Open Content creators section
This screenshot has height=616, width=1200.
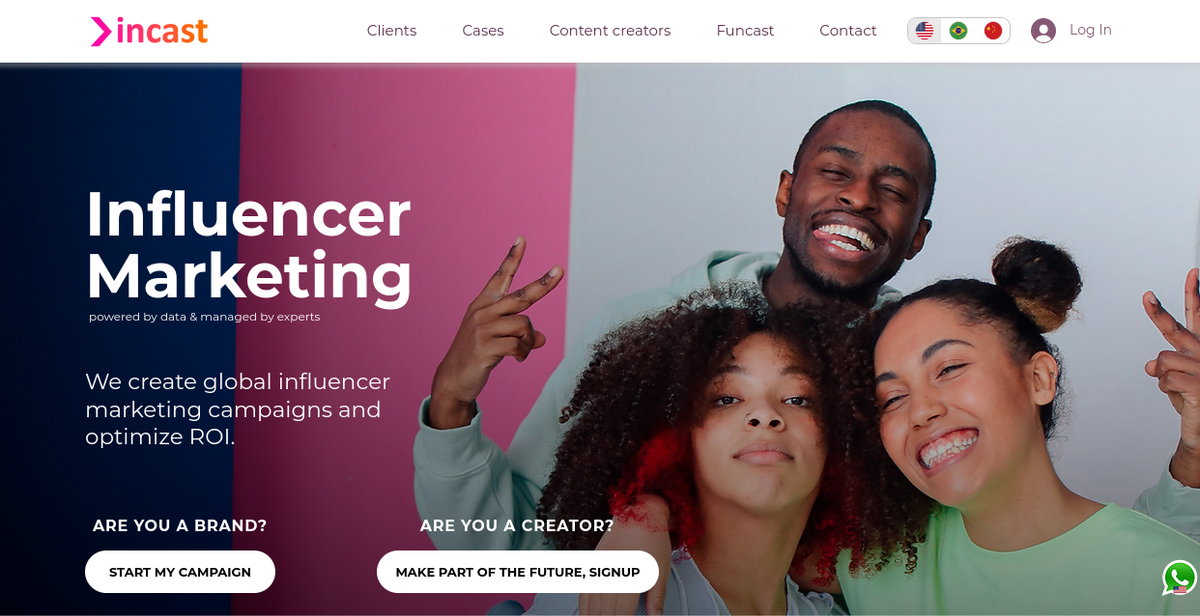pyautogui.click(x=610, y=31)
